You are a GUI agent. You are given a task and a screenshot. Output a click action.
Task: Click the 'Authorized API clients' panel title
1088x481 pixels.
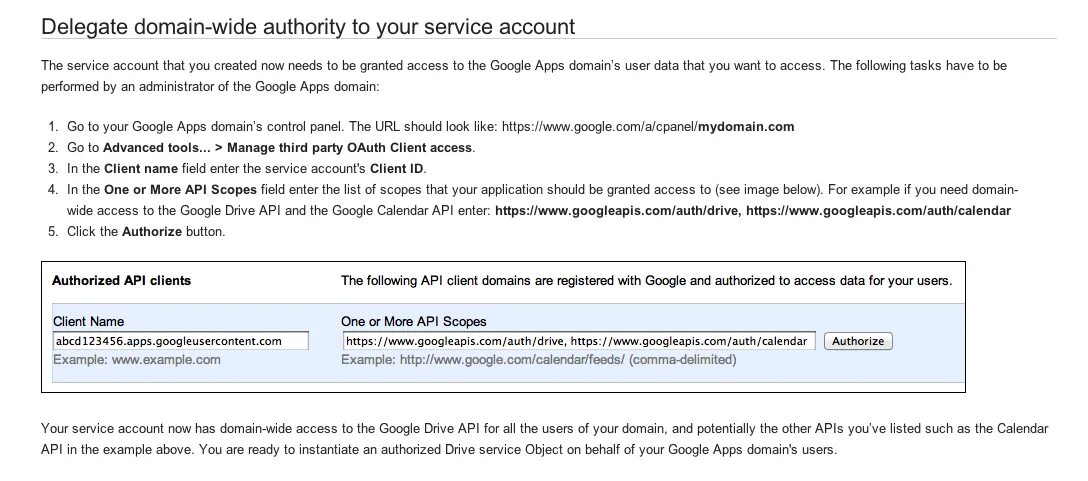click(x=121, y=281)
